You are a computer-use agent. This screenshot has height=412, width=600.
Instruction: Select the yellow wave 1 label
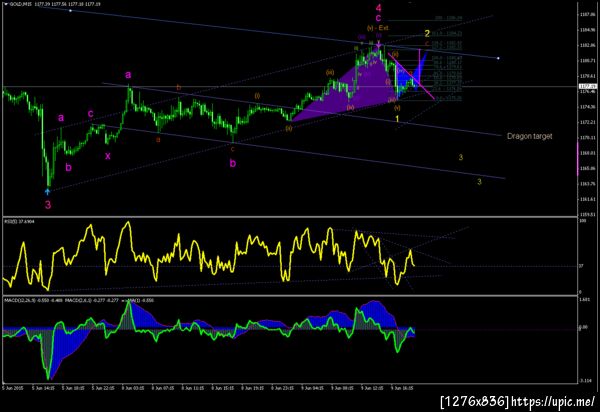(397, 119)
